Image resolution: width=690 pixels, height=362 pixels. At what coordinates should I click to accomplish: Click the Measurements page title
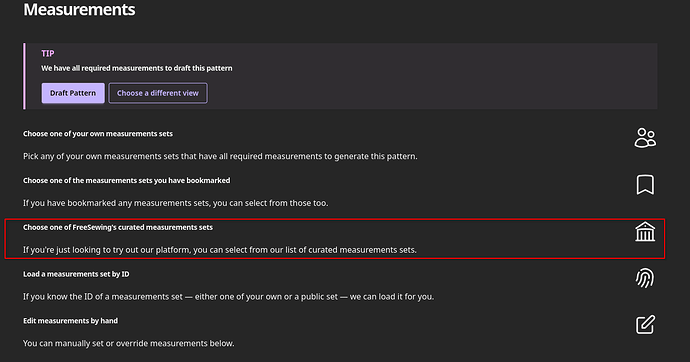click(79, 9)
